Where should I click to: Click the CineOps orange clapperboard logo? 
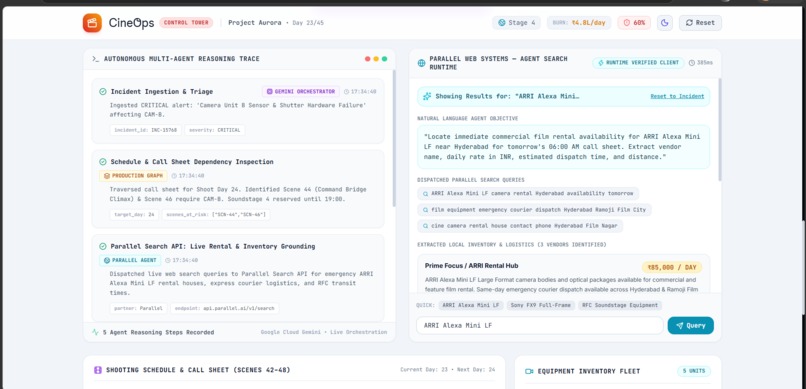click(92, 23)
